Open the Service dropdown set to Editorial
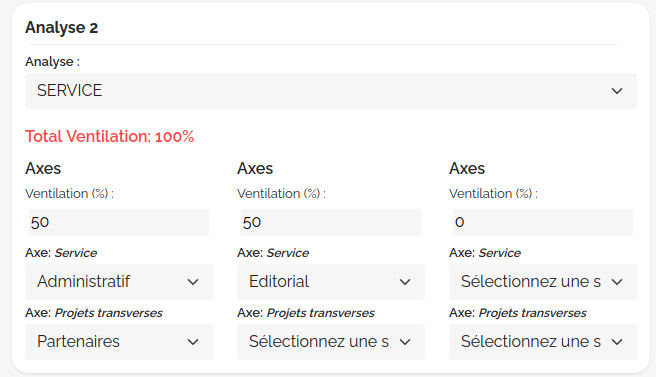Image resolution: width=656 pixels, height=377 pixels. (x=331, y=282)
